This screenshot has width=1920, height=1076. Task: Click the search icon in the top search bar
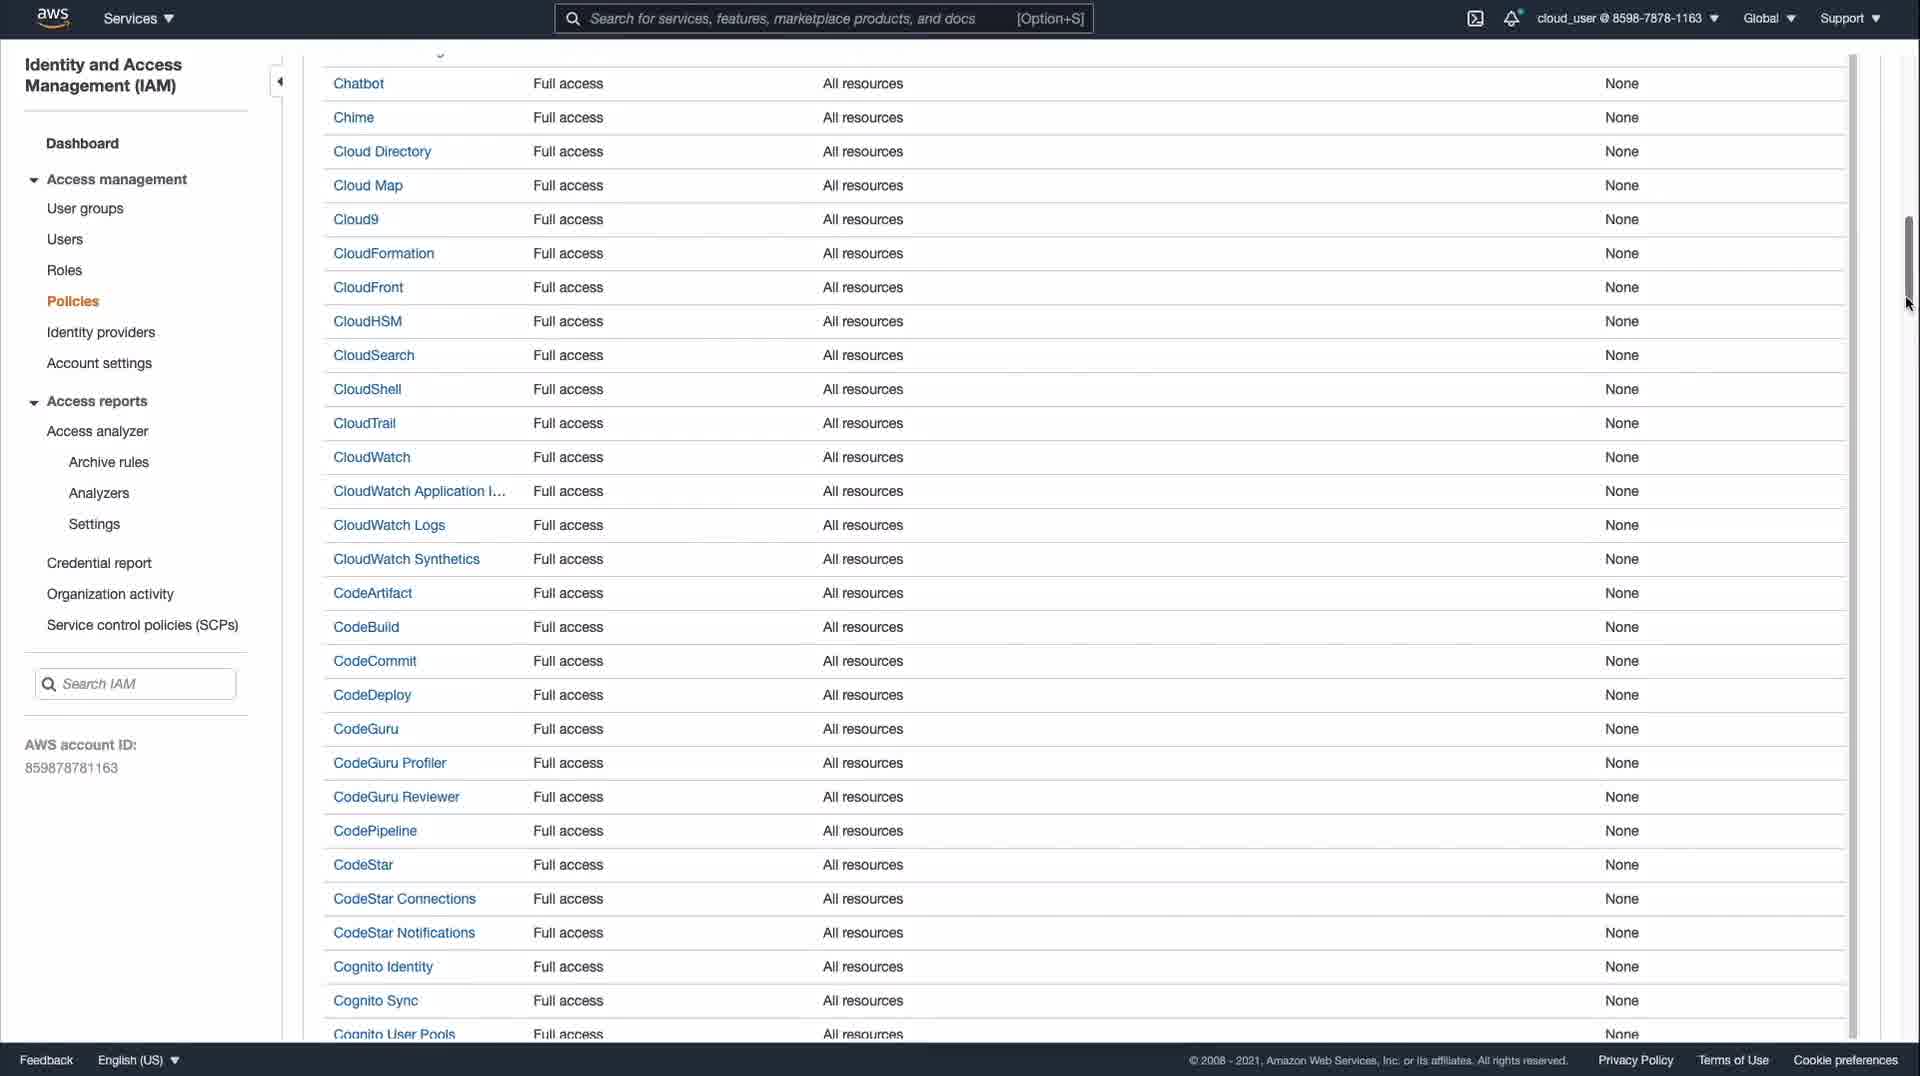[x=573, y=18]
